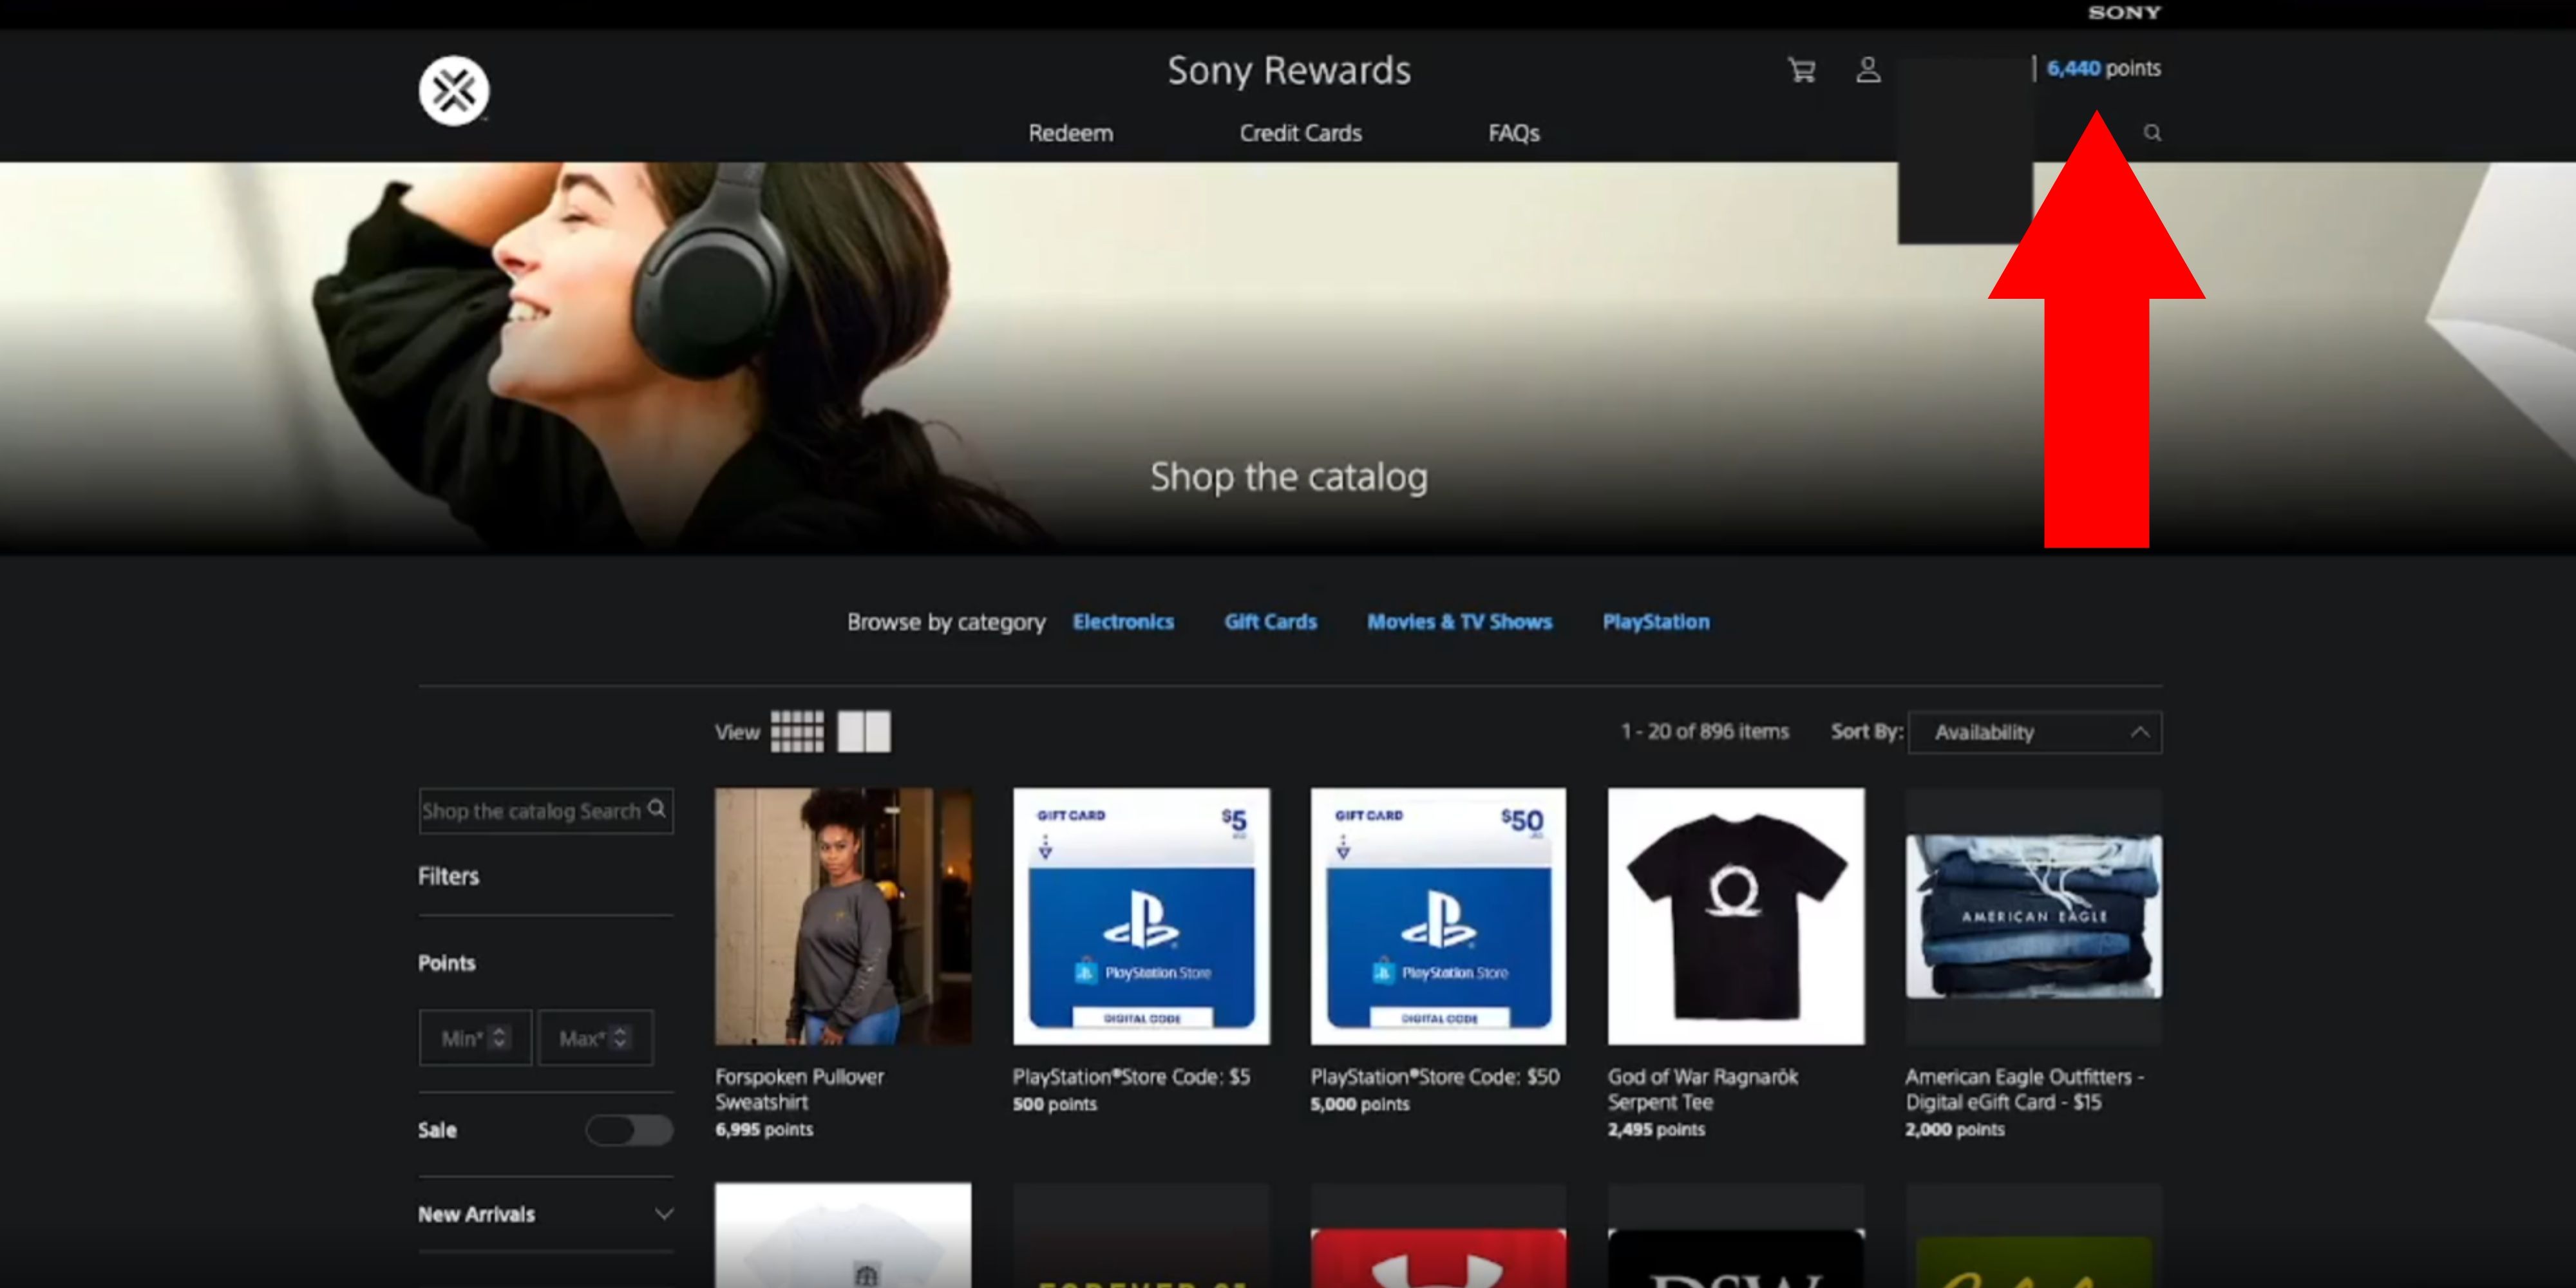Adjust the Max points stepper arrows

[620, 1038]
